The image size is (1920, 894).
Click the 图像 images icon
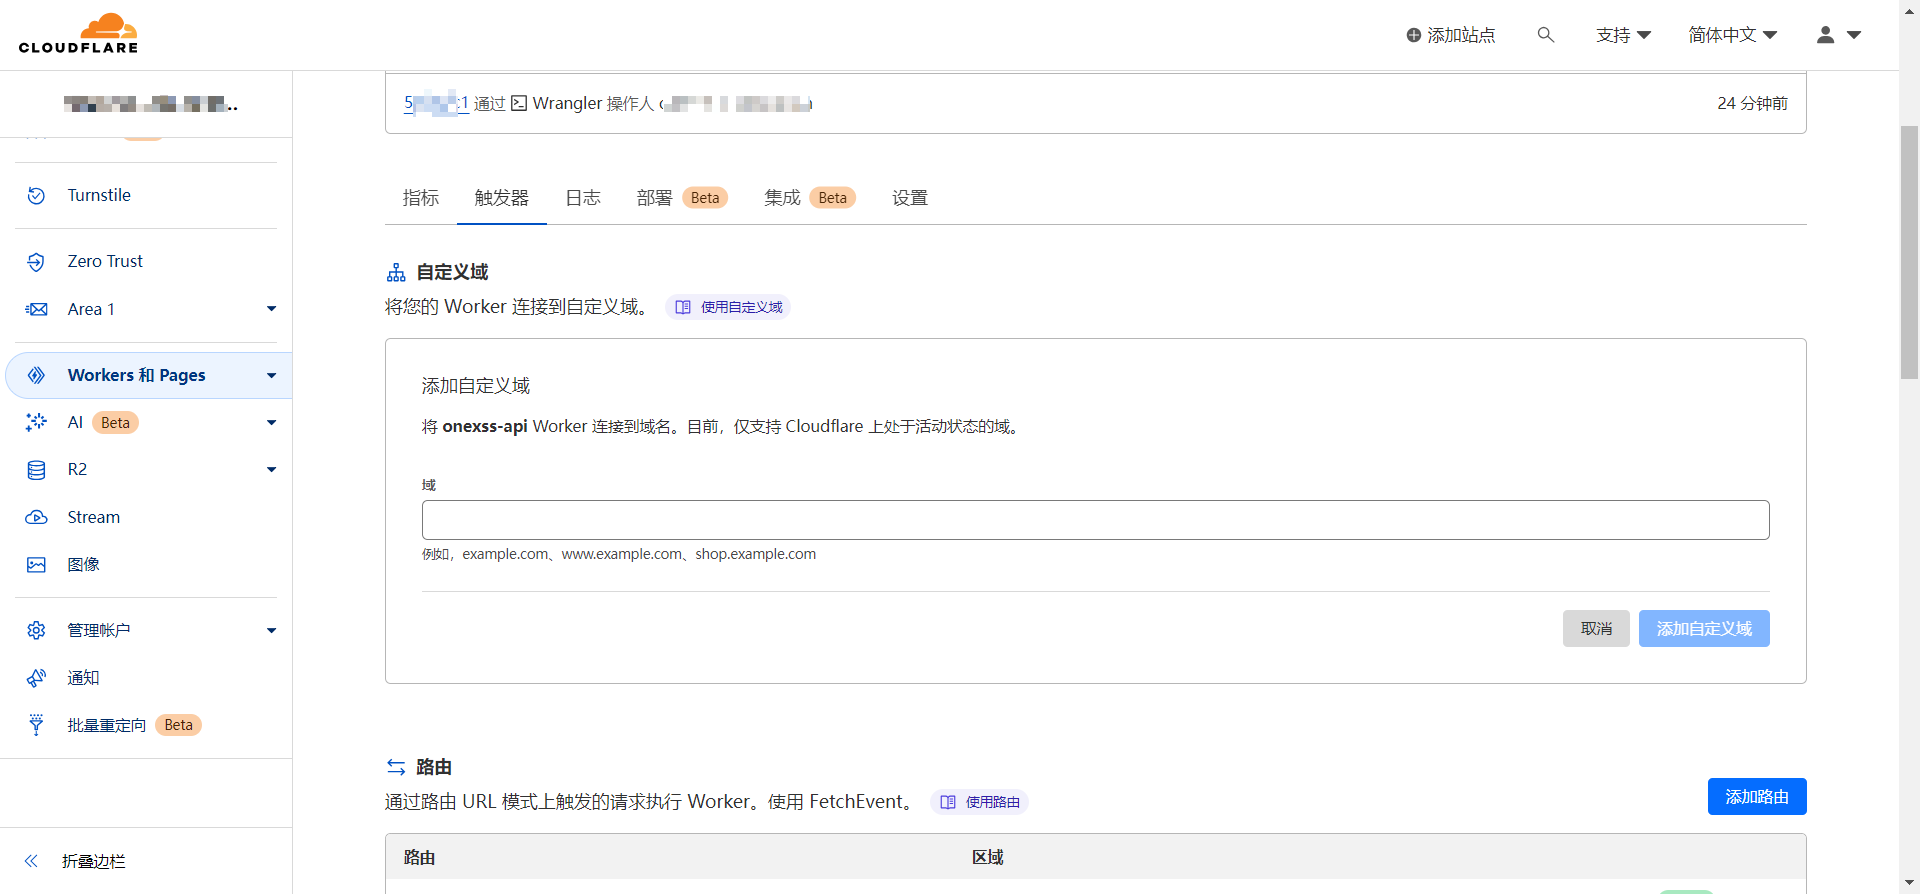pyautogui.click(x=36, y=565)
